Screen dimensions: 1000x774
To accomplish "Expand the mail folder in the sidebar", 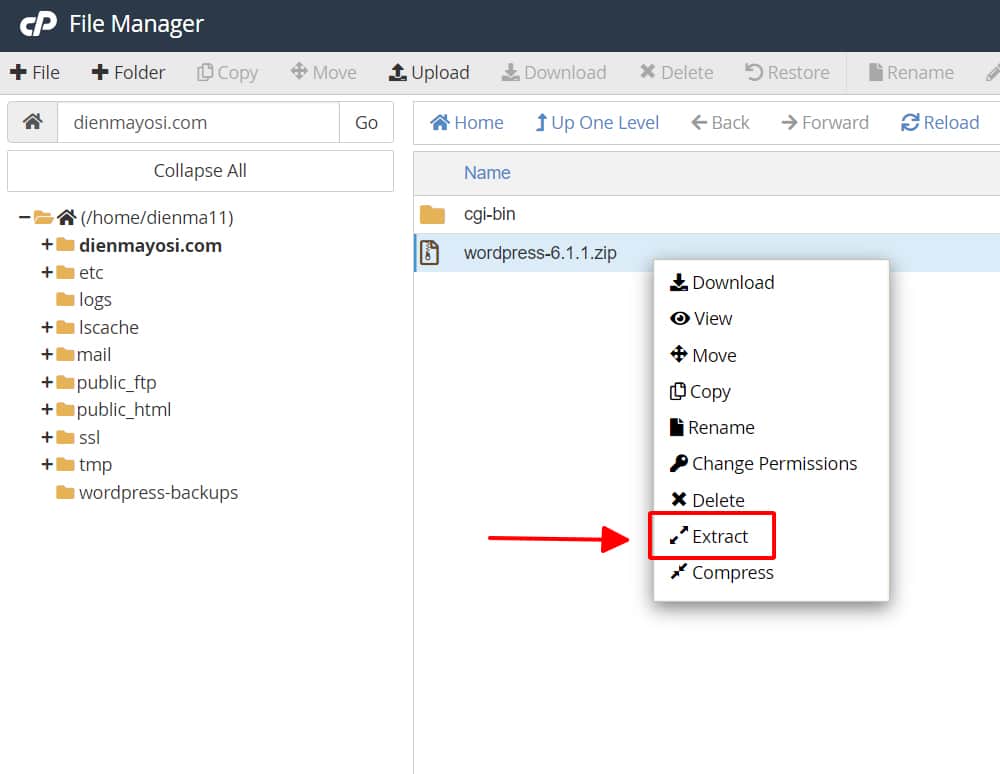I will coord(48,354).
